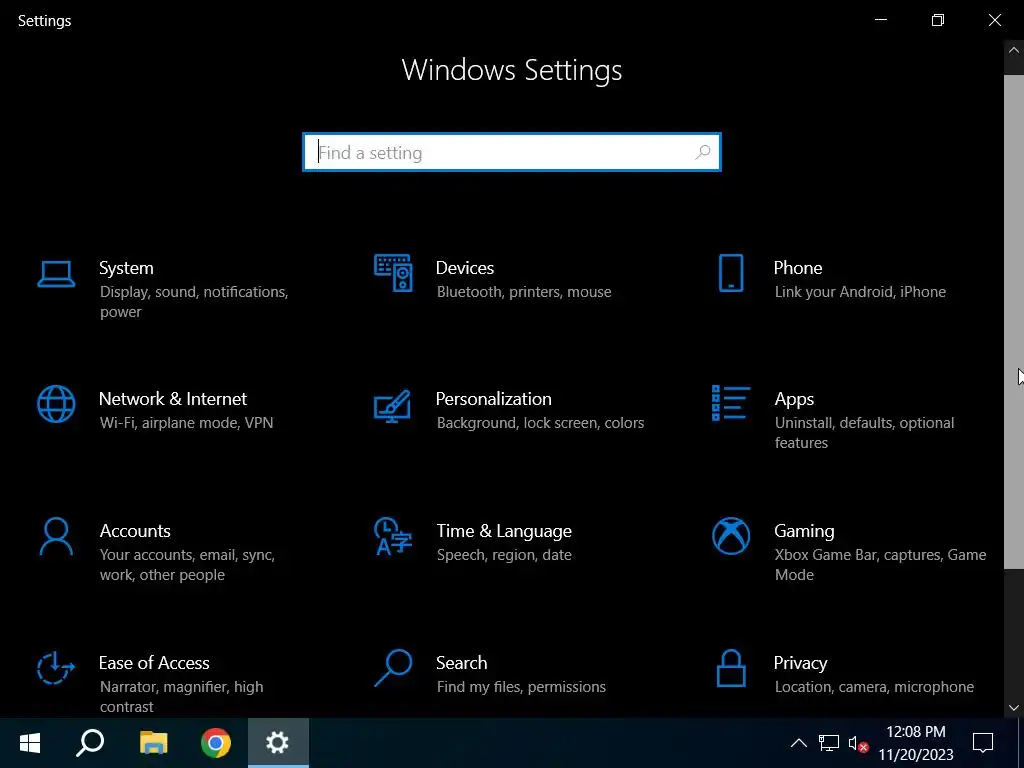Click 'Narrator, magnifier, high contrast' description
Screen dimensions: 1024x768
[182, 697]
